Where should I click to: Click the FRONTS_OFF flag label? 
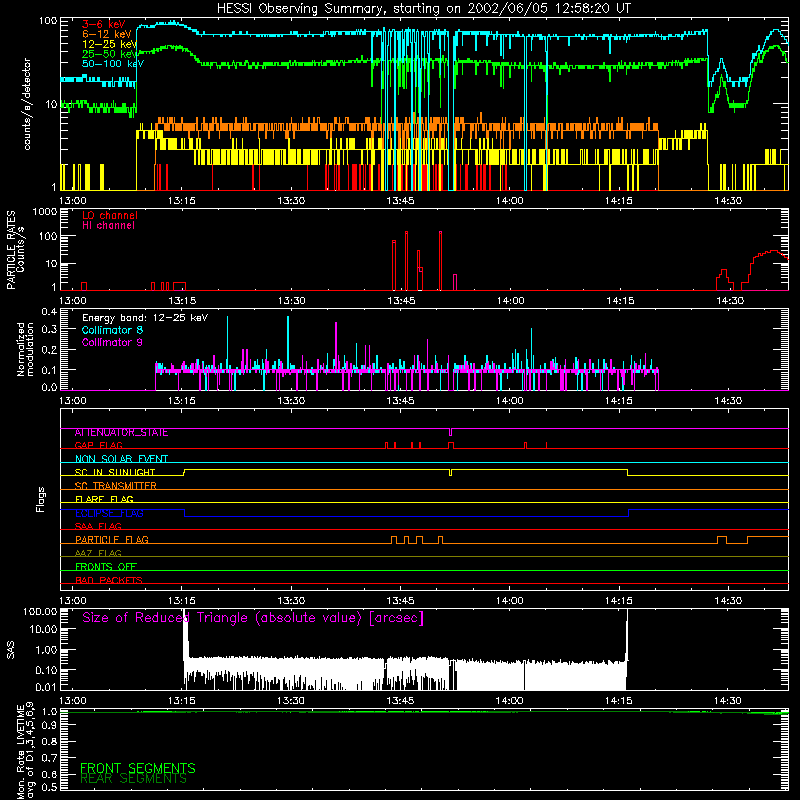106,567
